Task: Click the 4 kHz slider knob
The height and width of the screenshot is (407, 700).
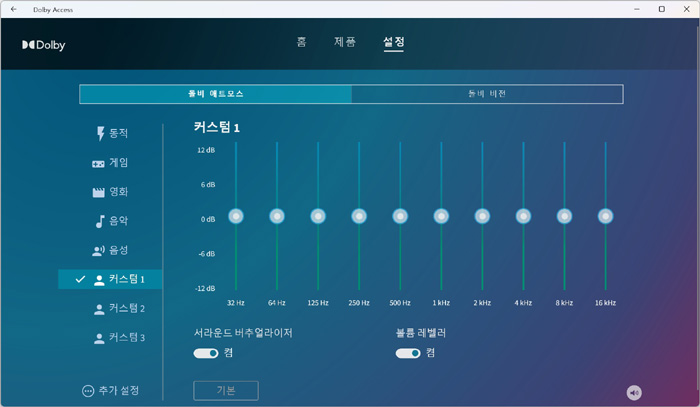Action: click(524, 216)
